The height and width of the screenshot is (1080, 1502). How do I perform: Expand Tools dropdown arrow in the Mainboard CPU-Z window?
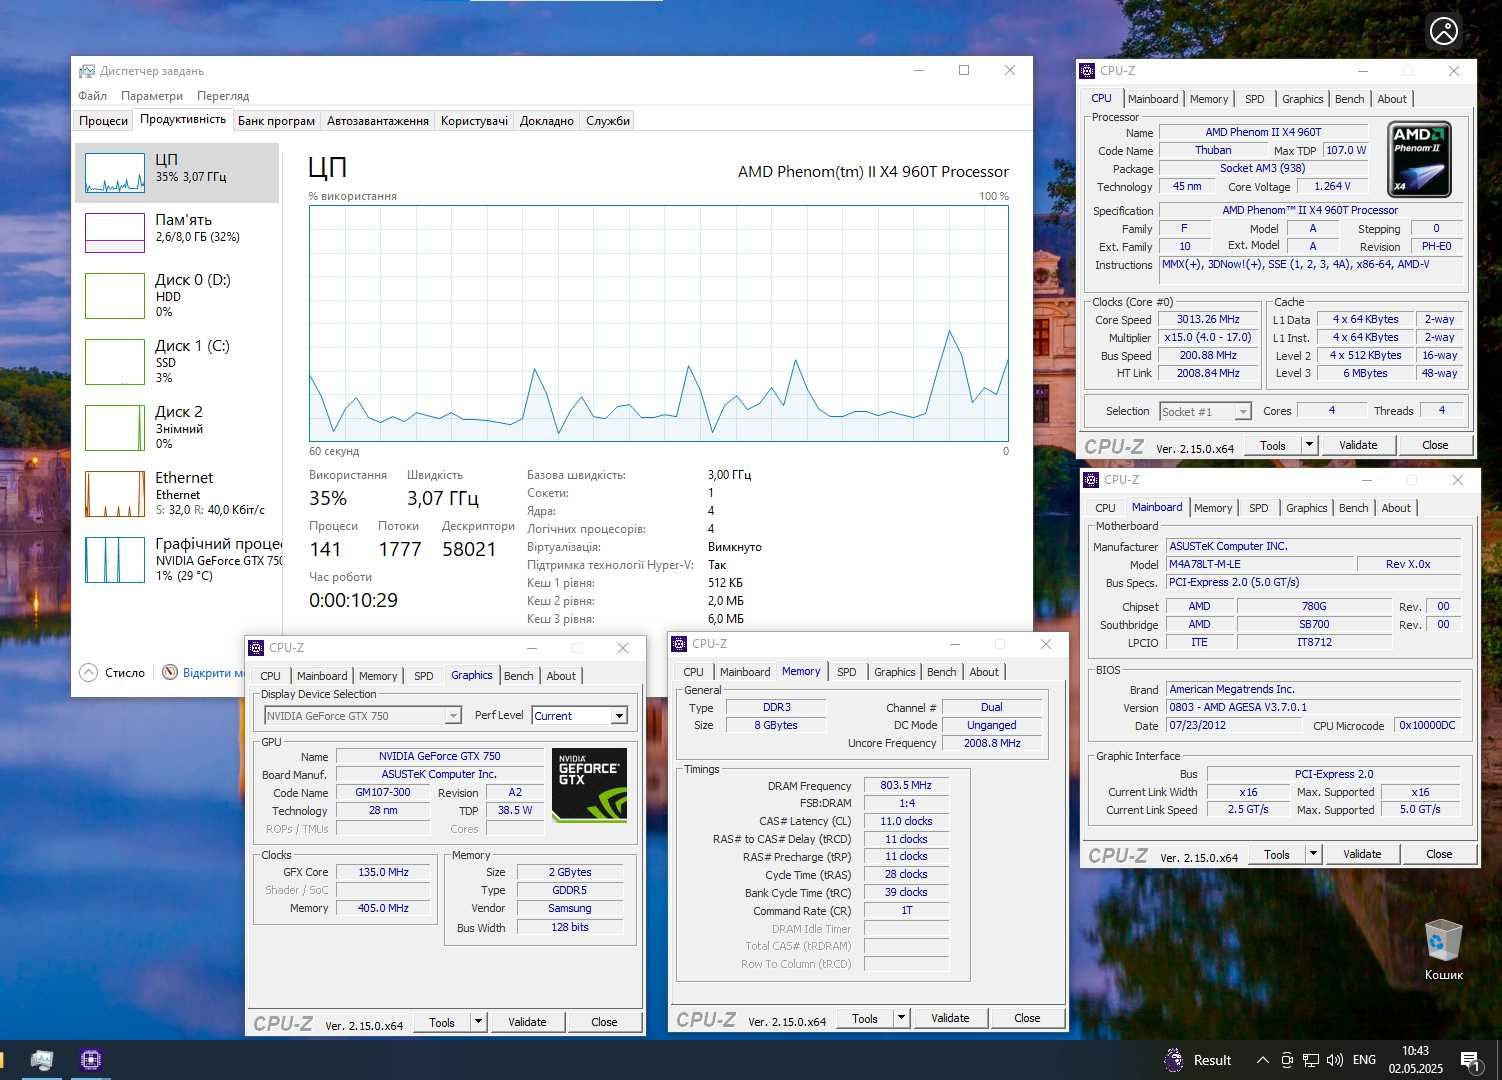click(x=1313, y=854)
